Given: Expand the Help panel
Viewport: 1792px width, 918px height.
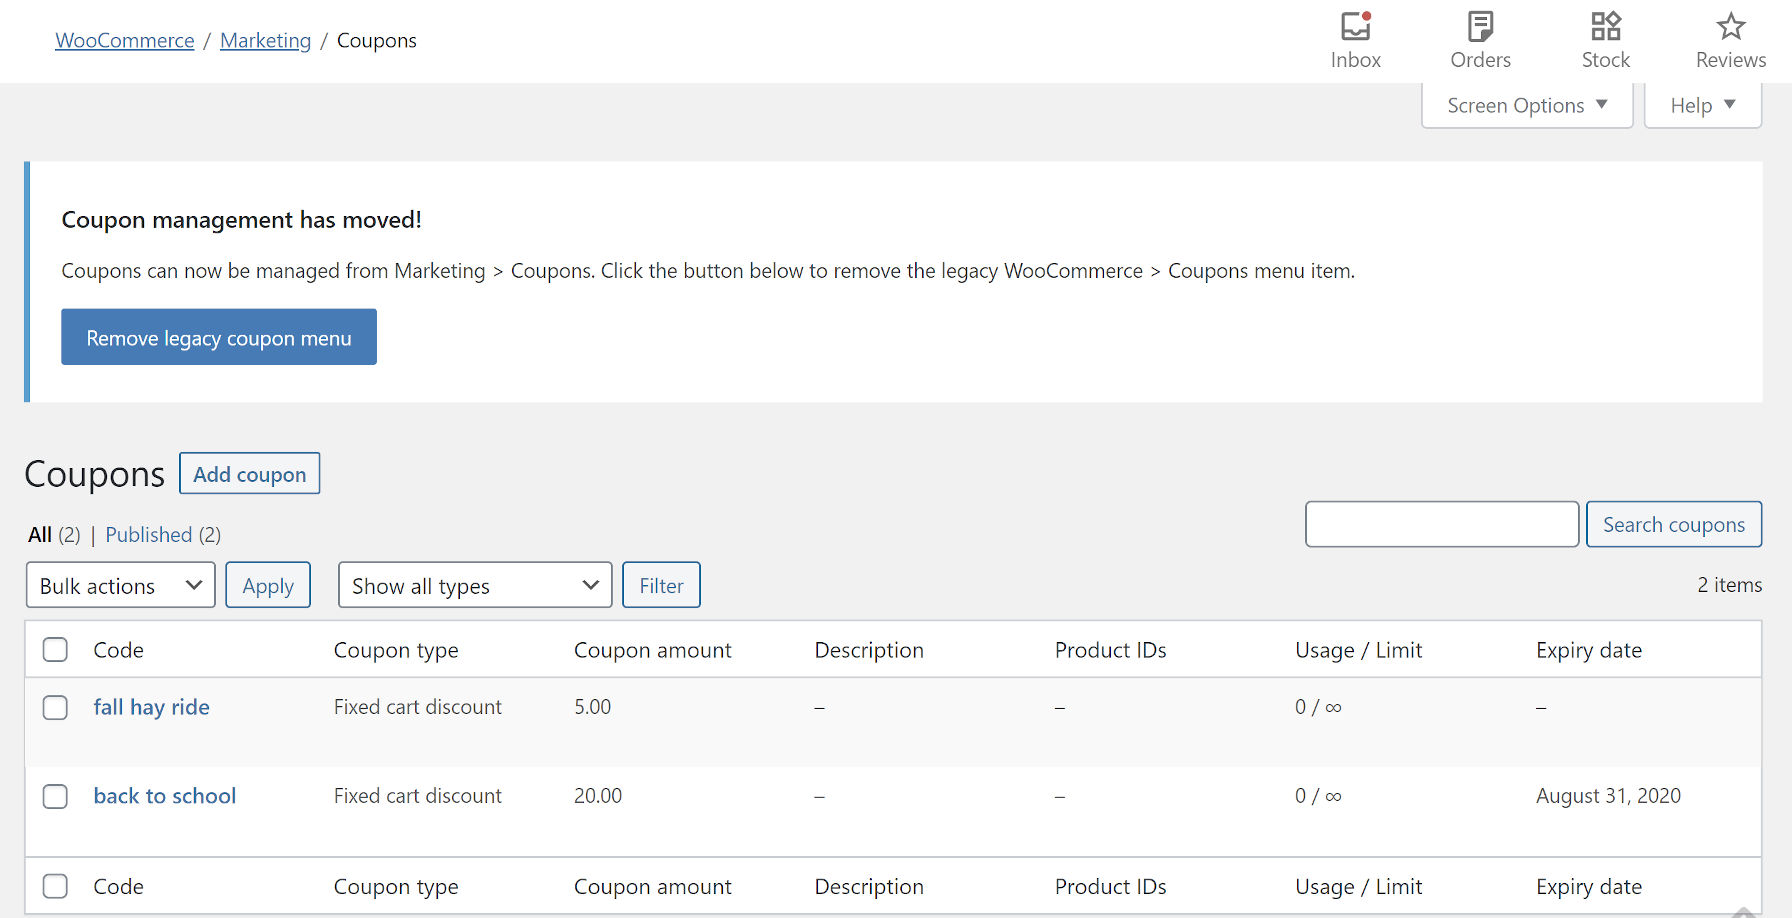Looking at the screenshot, I should pyautogui.click(x=1701, y=104).
